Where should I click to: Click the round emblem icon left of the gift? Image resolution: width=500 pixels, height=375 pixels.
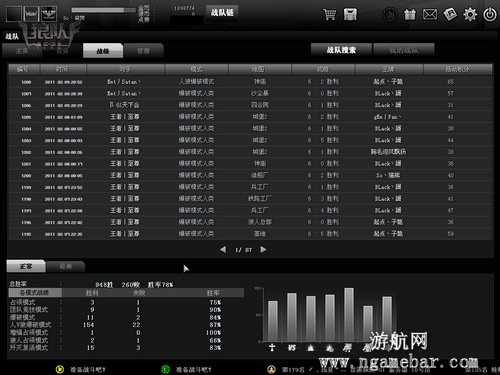pyautogui.click(x=390, y=15)
